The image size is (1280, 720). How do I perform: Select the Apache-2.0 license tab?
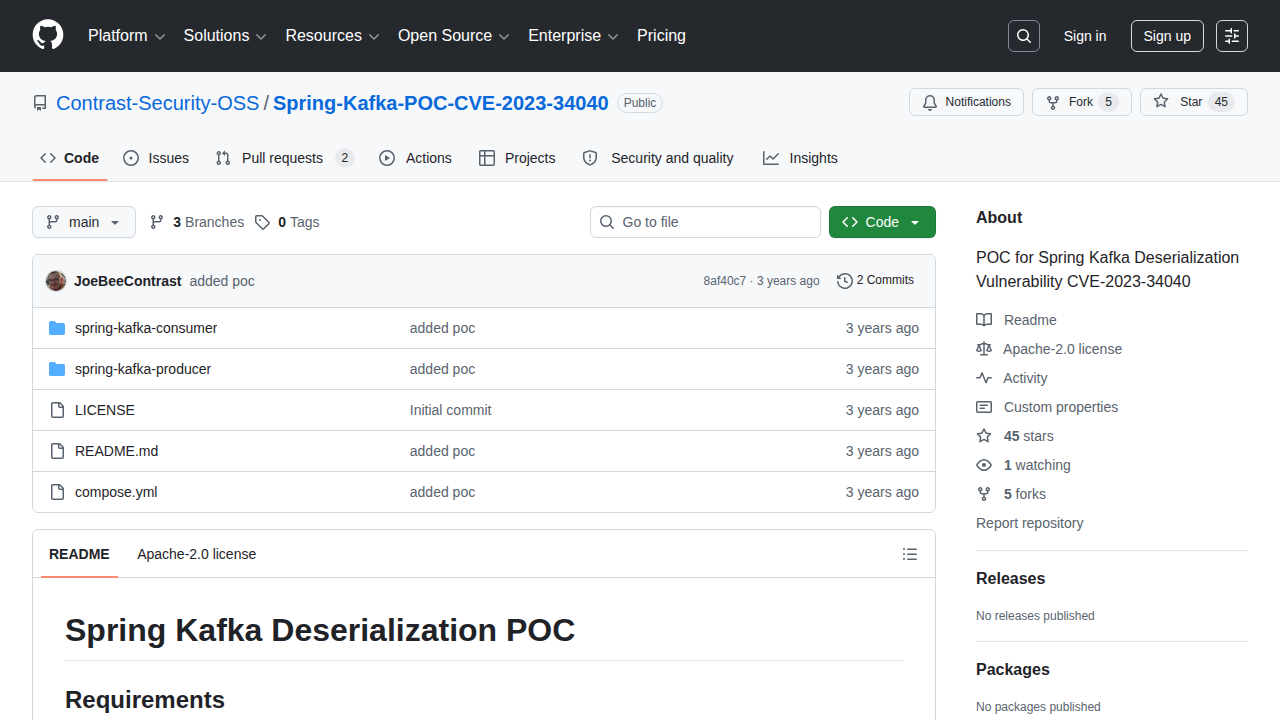[x=197, y=554]
